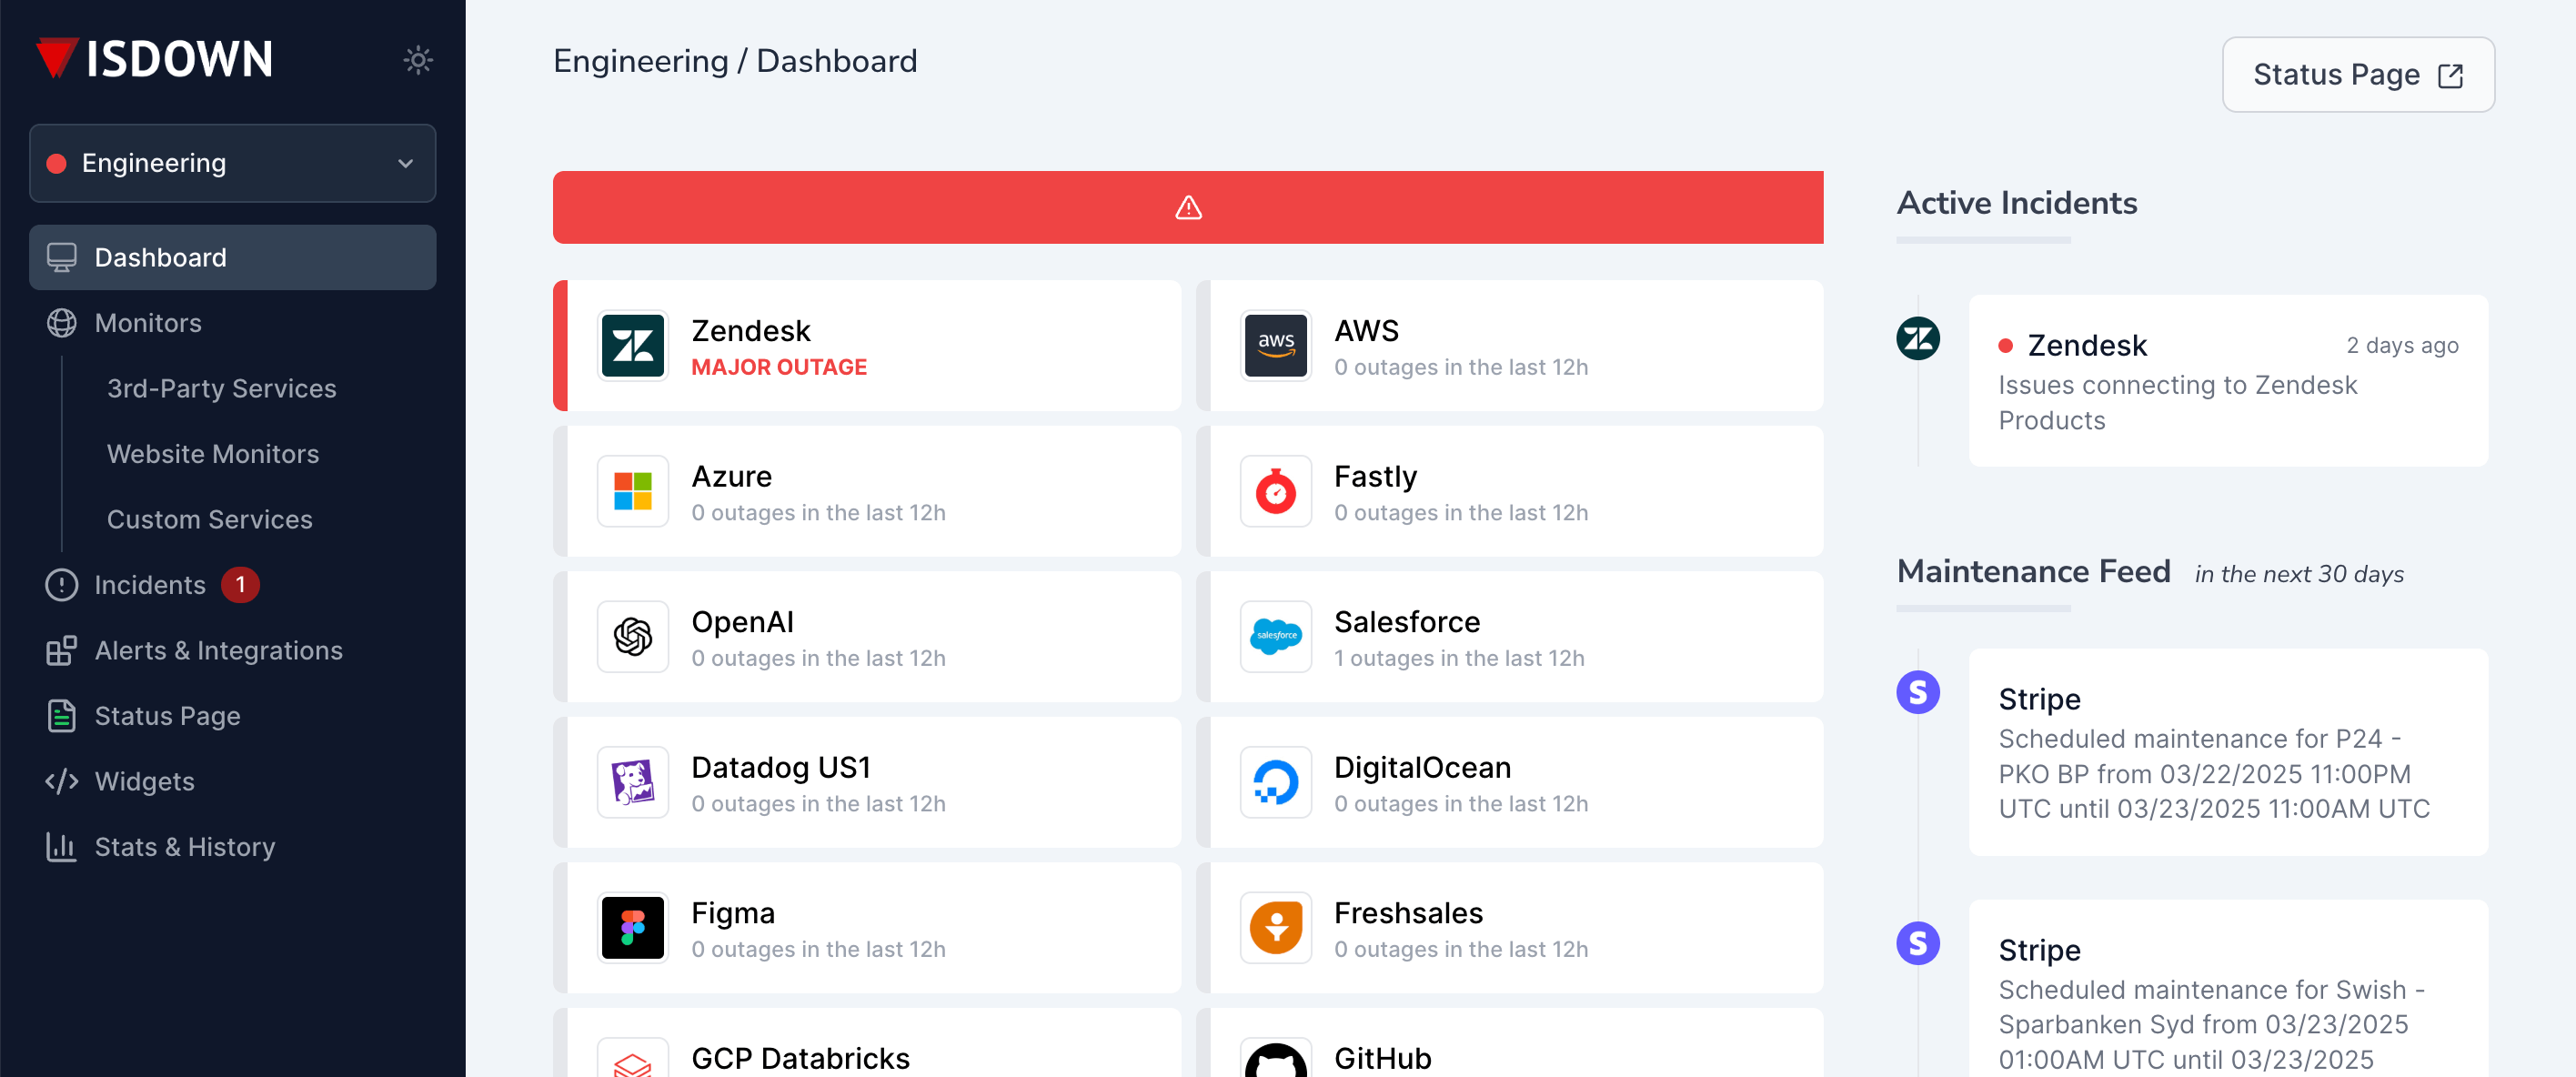Click the DigitalOcean logo icon
Screen dimensions: 2576x1077
[x=1275, y=783]
